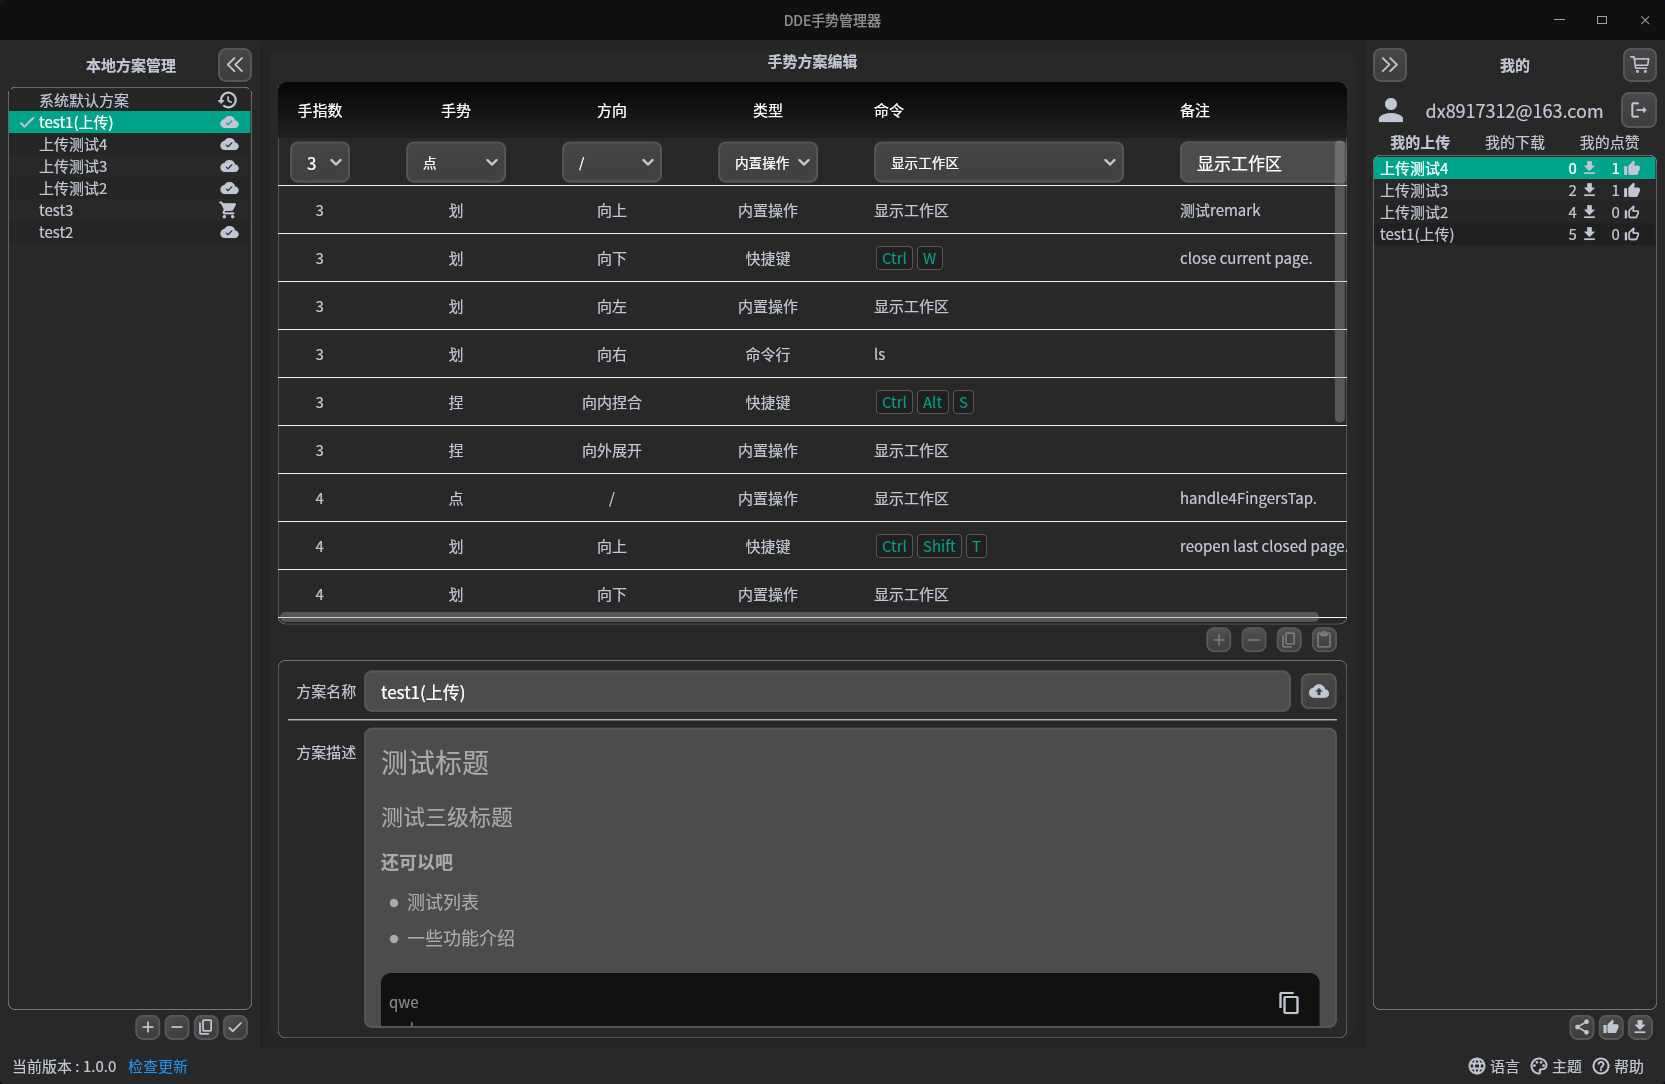Select row with Ctrl Alt S shortcut
The image size is (1665, 1084).
pos(812,402)
